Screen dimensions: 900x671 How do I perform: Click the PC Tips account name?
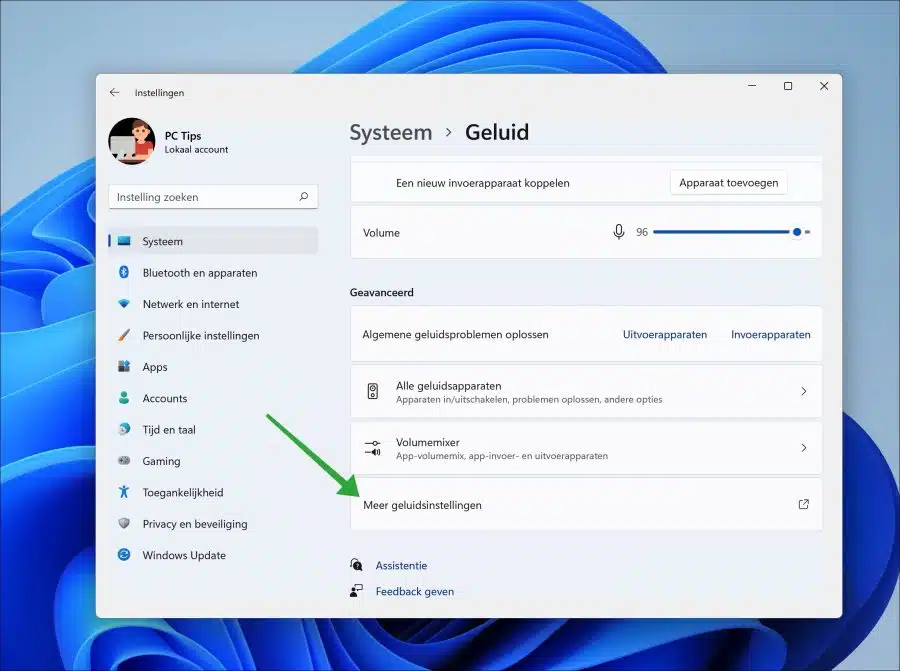(183, 136)
